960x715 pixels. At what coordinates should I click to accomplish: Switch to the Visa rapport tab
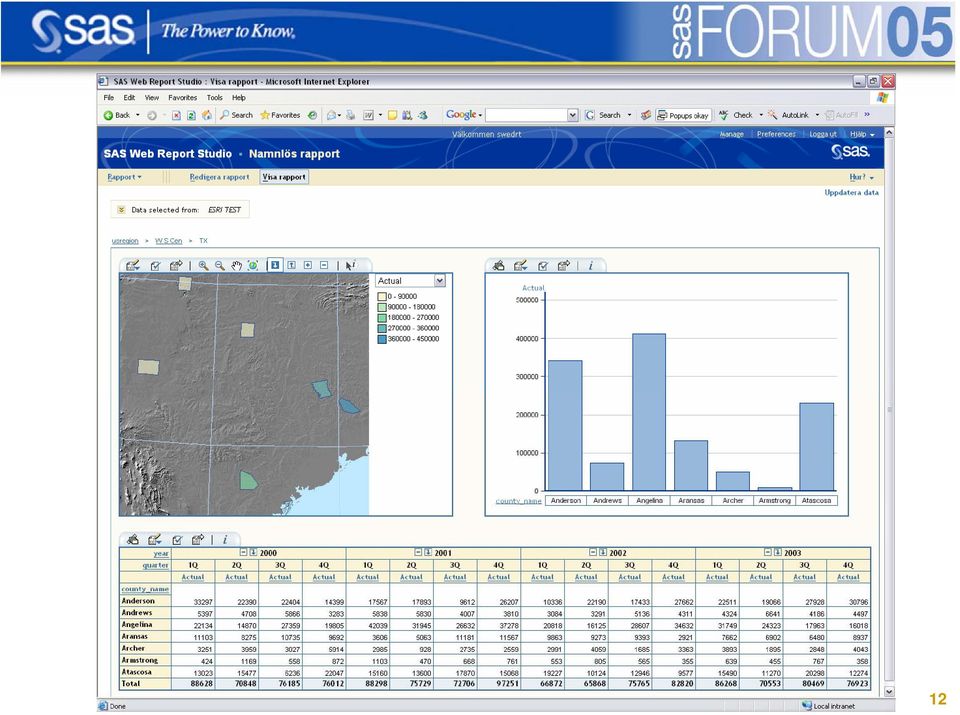284,177
